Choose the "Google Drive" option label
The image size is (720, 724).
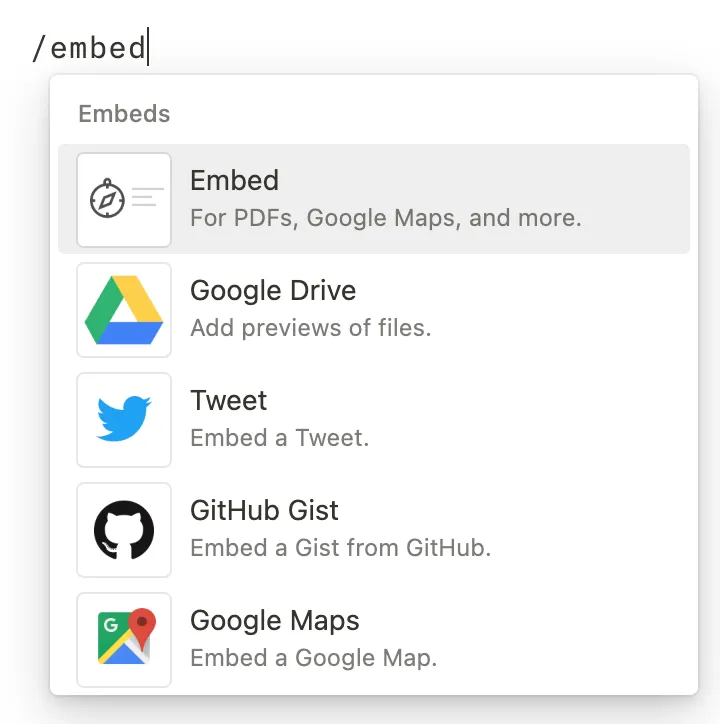click(x=273, y=291)
